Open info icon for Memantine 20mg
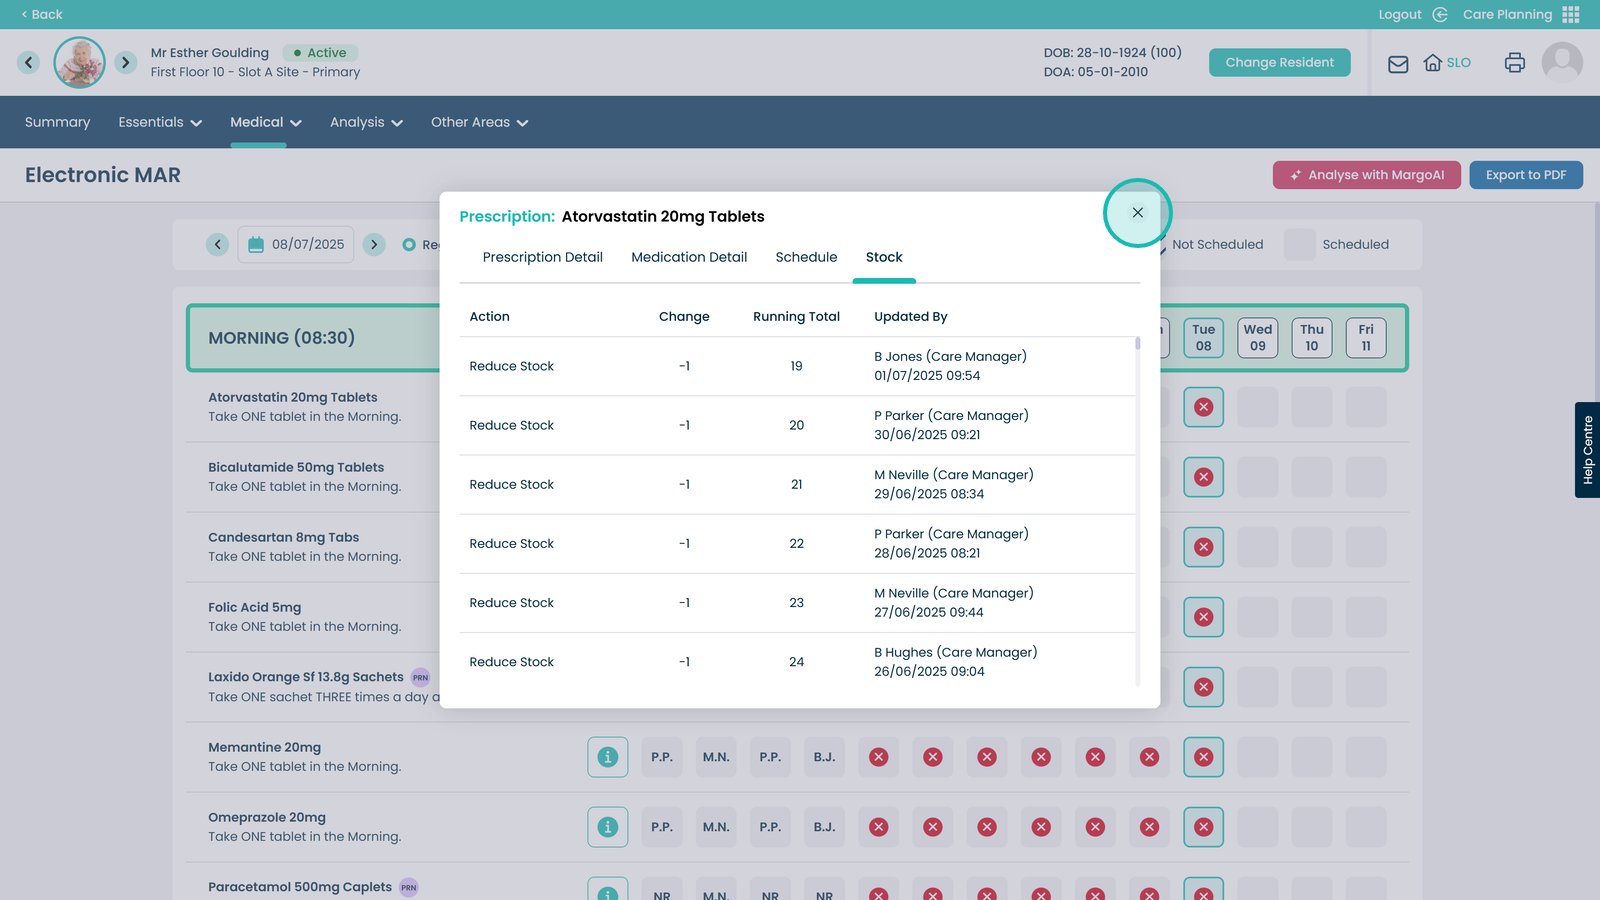 pos(607,757)
